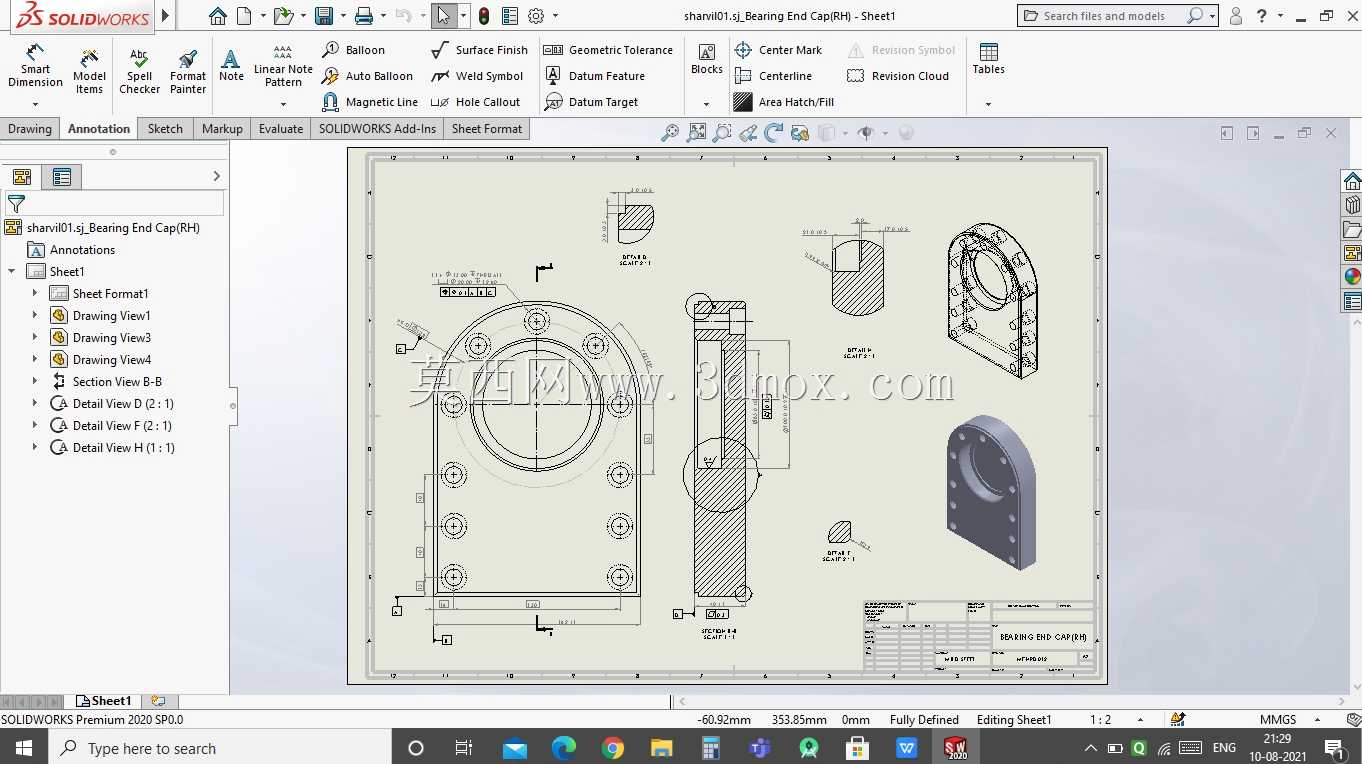This screenshot has height=764, width=1362.
Task: Open the Evaluate tab
Action: coord(281,129)
